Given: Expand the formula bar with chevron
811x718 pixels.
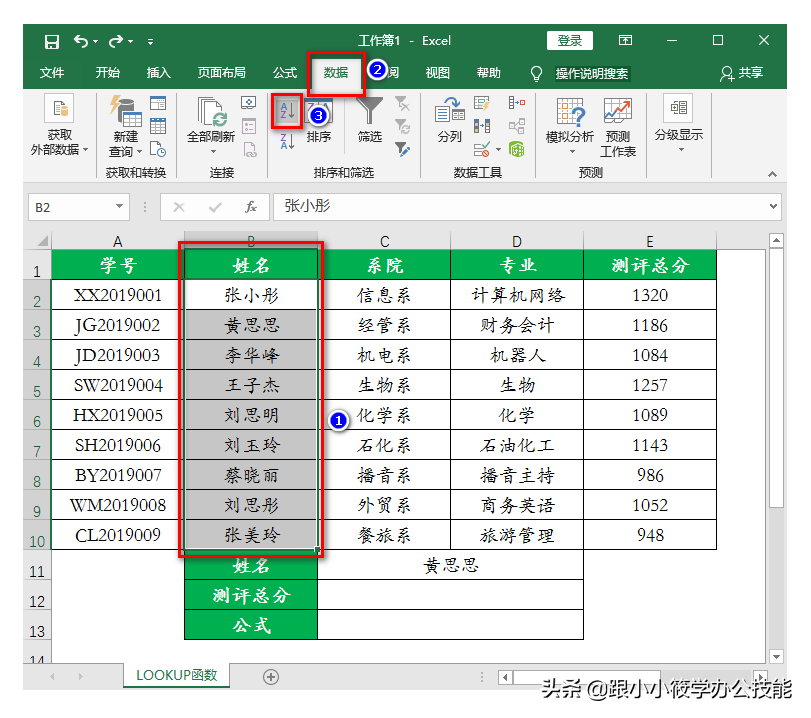Looking at the screenshot, I should click(x=773, y=206).
